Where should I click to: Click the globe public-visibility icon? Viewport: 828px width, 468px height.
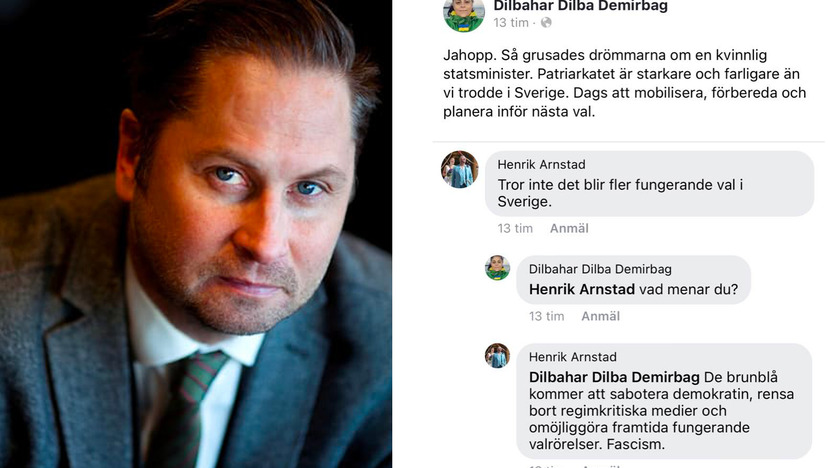click(547, 23)
